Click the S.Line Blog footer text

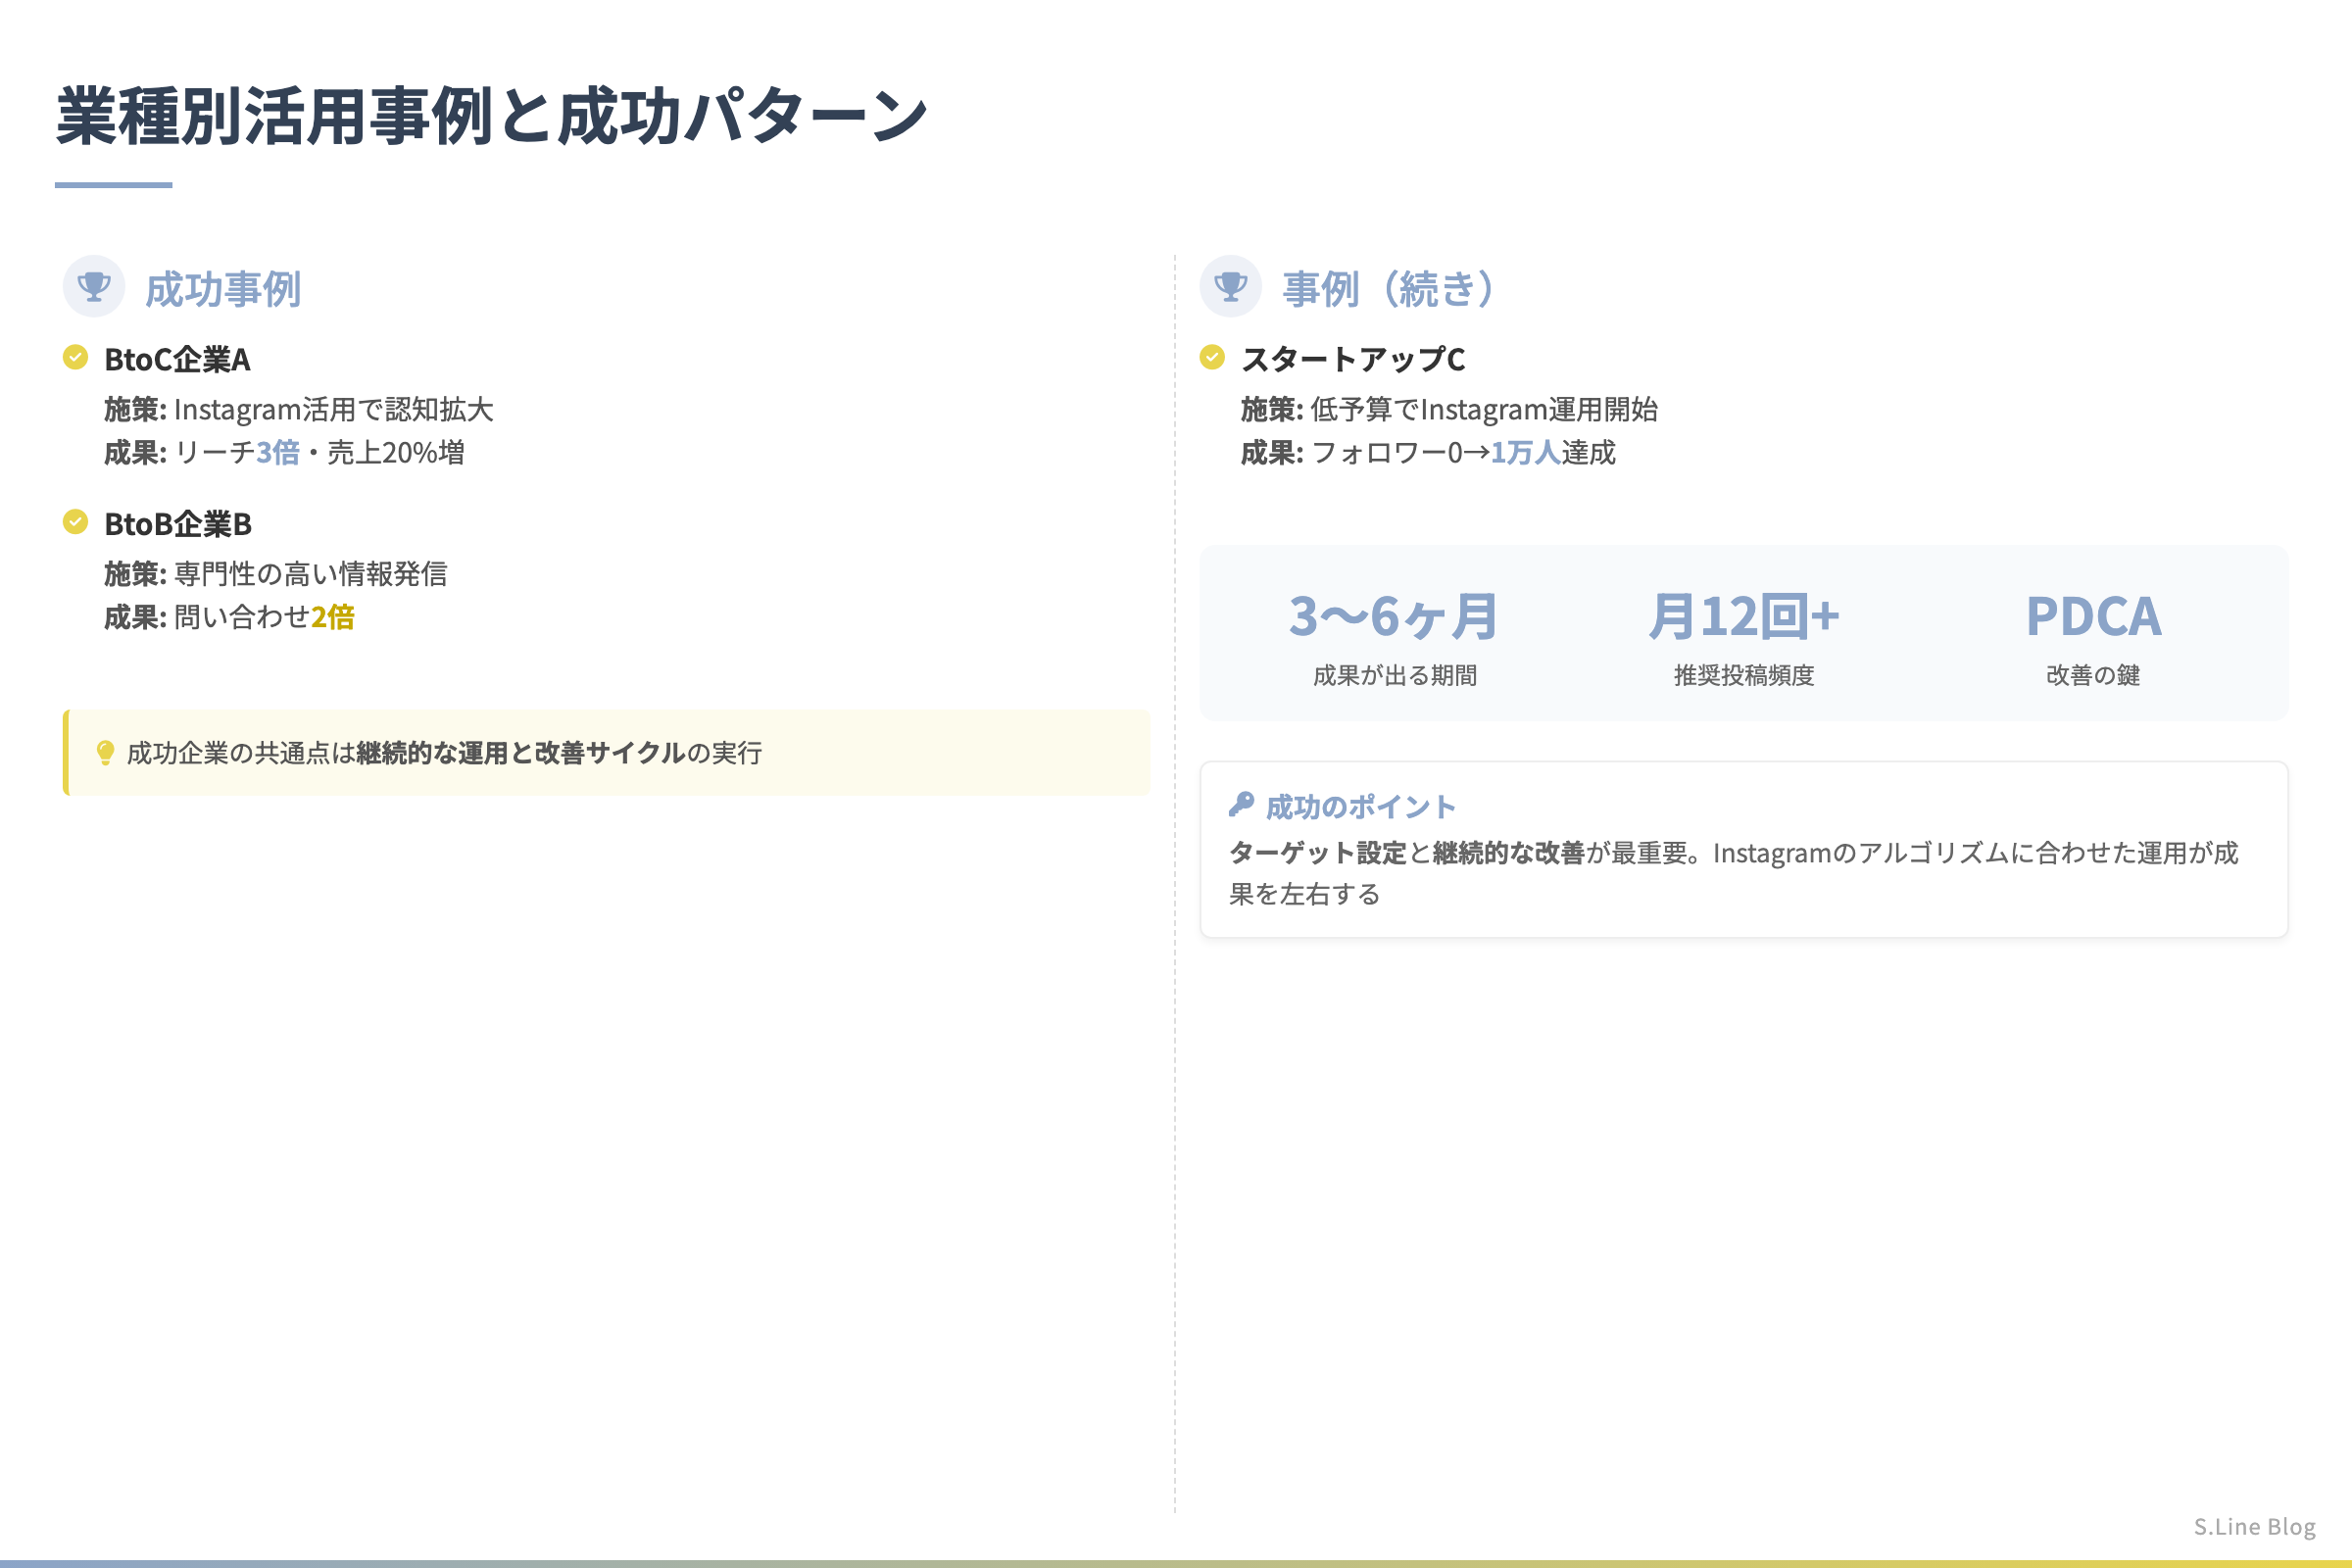pos(2254,1527)
